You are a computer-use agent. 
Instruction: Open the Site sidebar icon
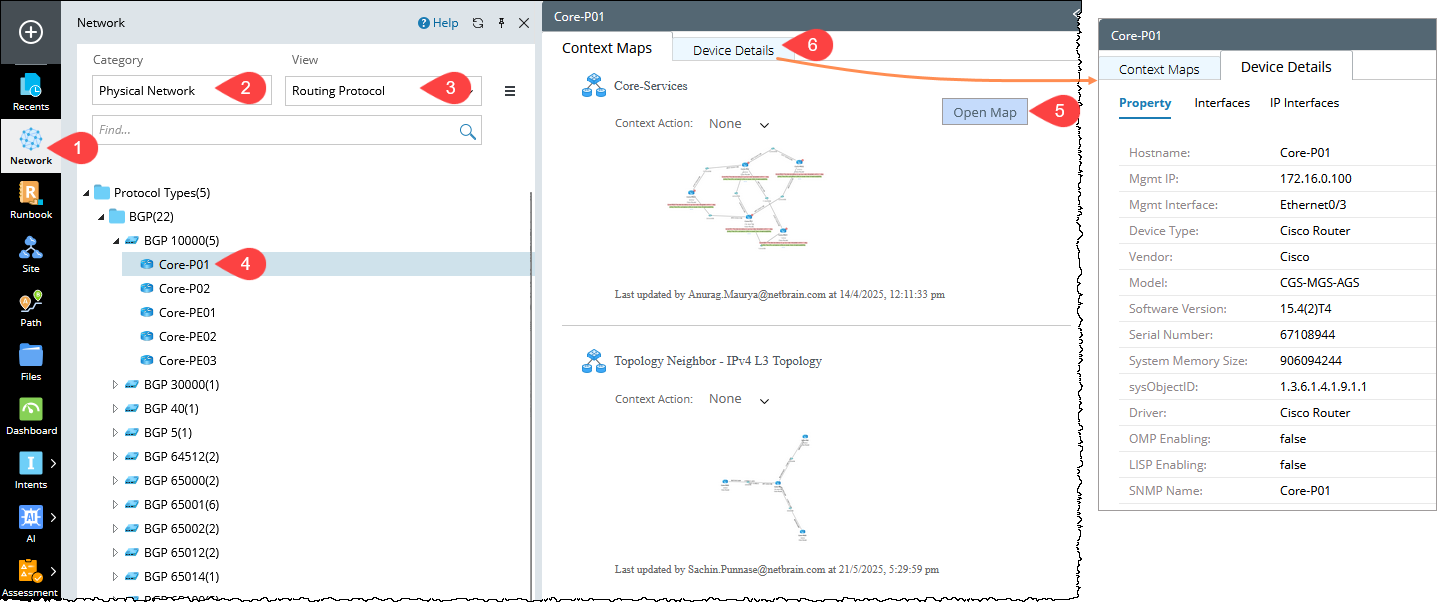click(x=31, y=254)
